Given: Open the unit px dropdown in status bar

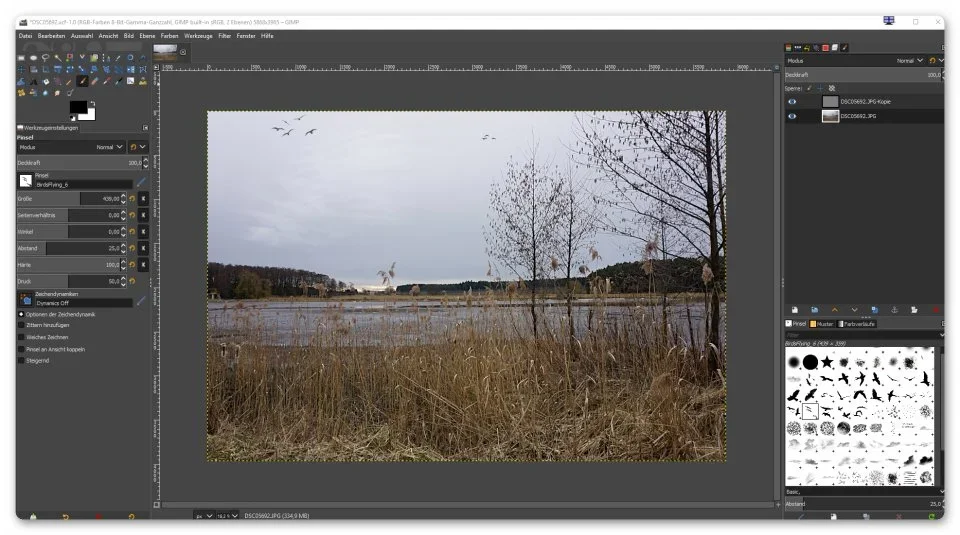Looking at the screenshot, I should [x=204, y=516].
